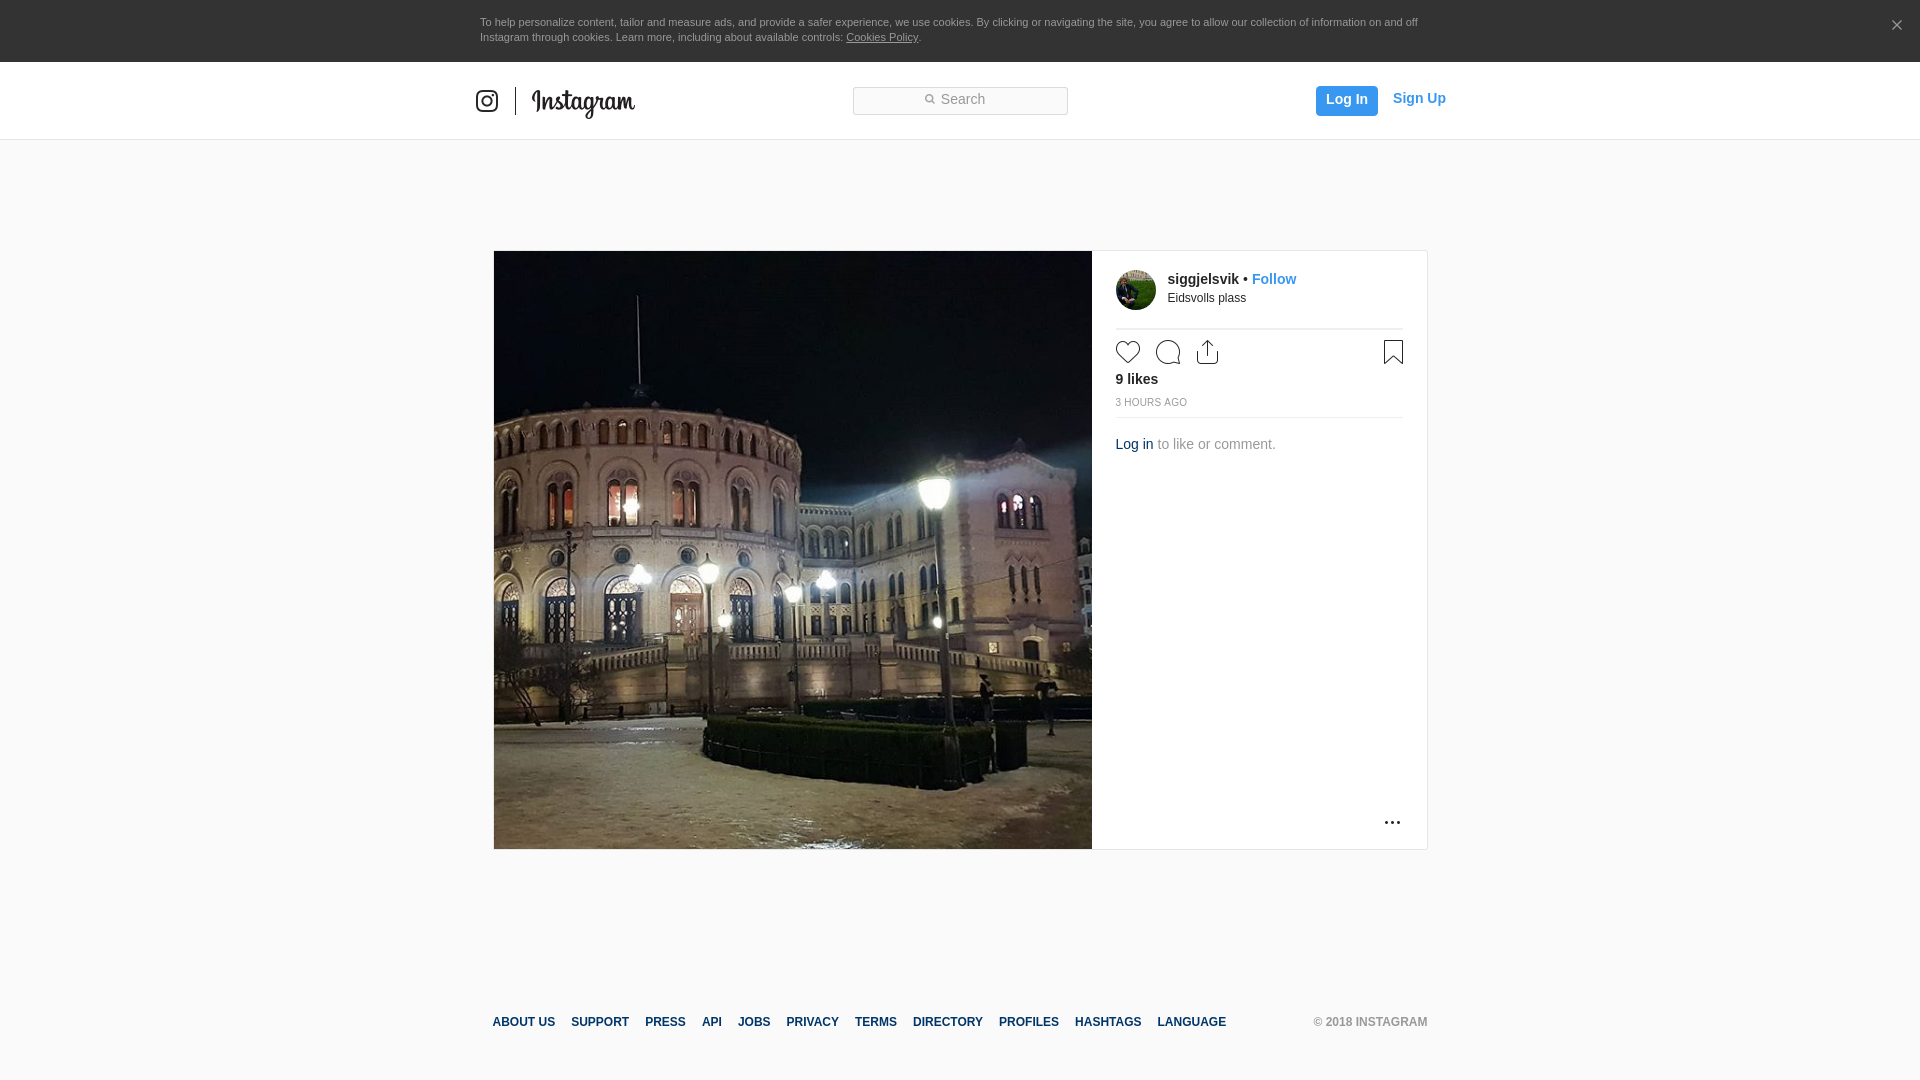Open the three-dot more options menu
The image size is (1920, 1080).
tap(1392, 822)
